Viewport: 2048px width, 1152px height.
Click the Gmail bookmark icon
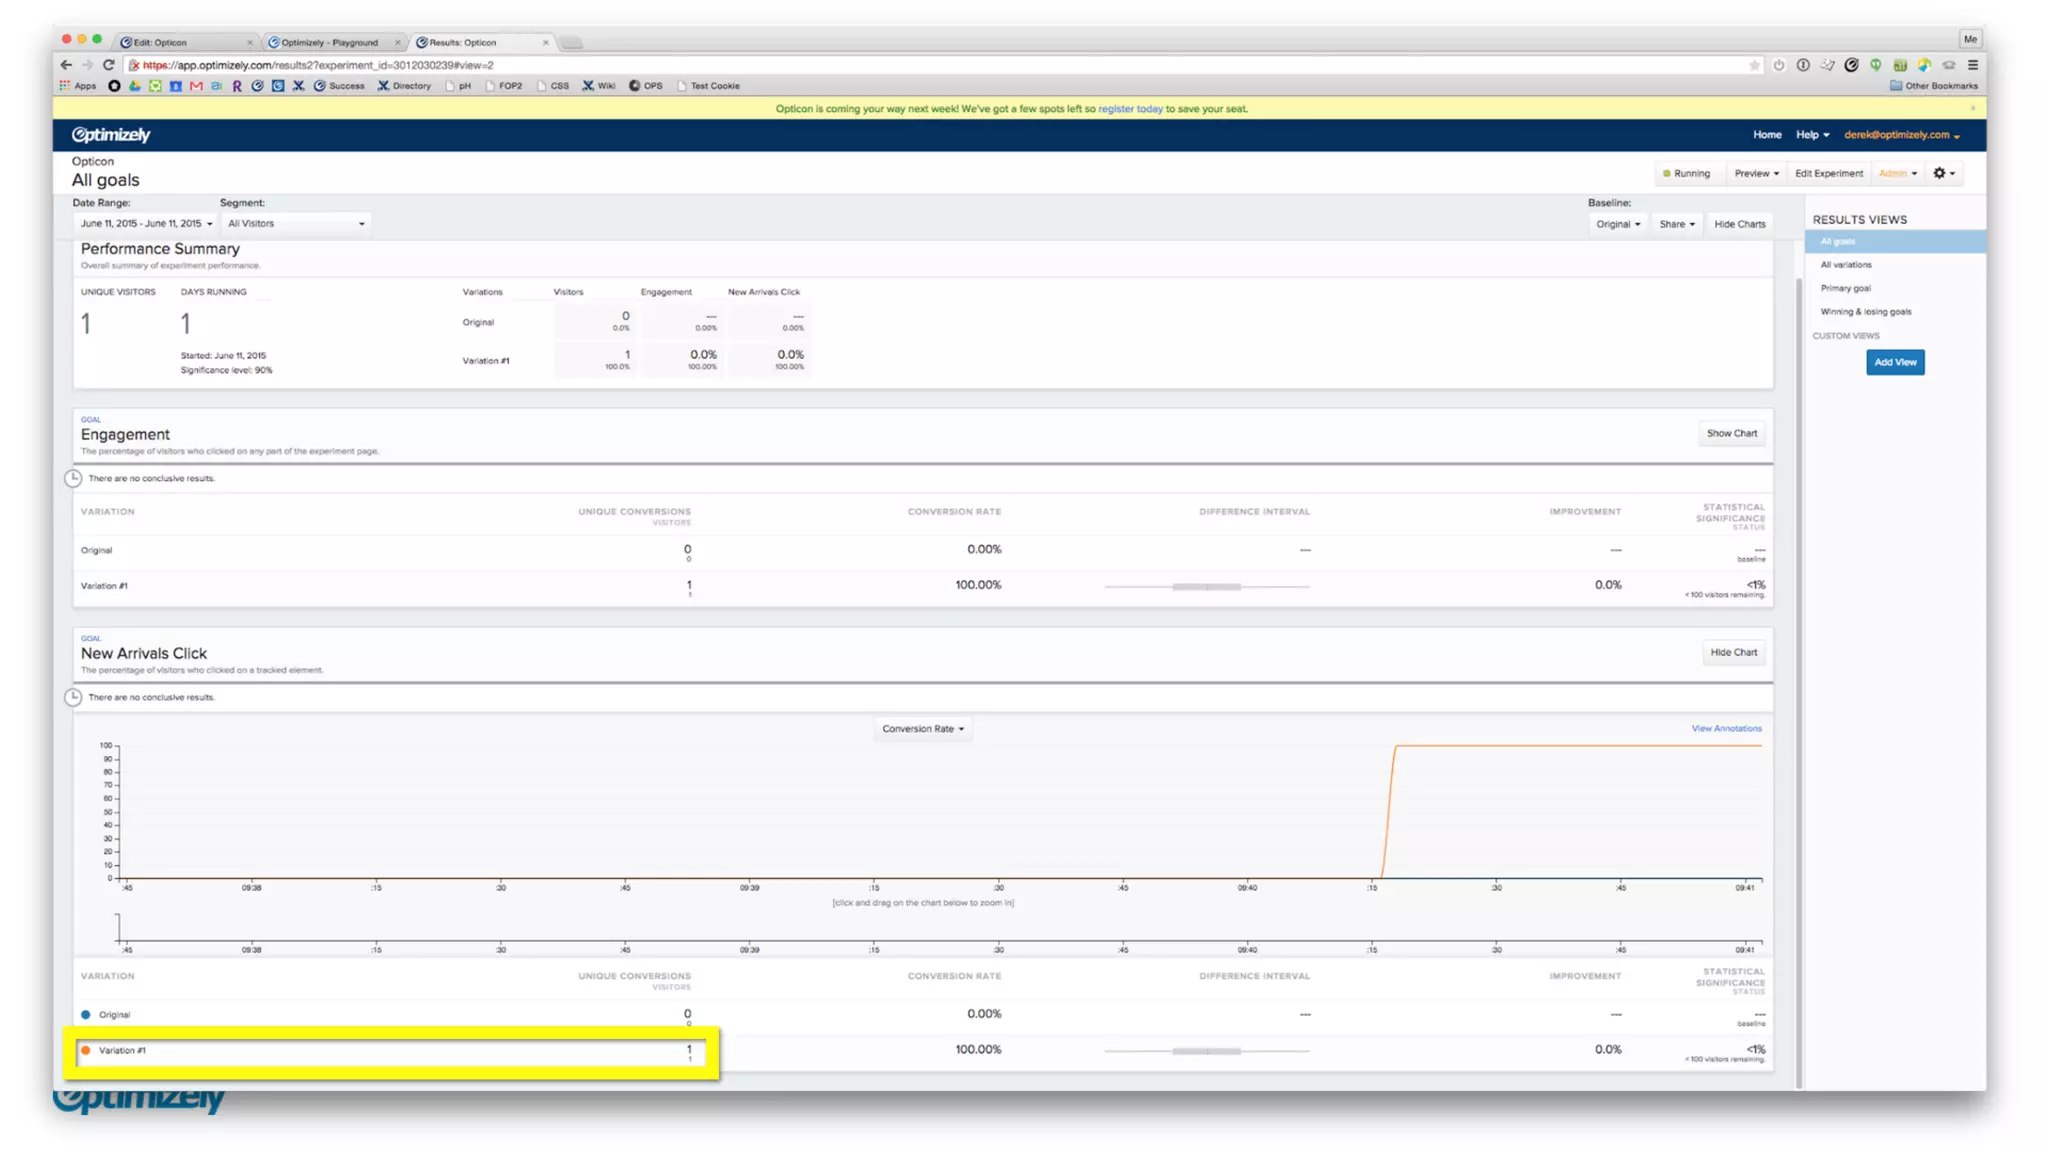(x=196, y=86)
